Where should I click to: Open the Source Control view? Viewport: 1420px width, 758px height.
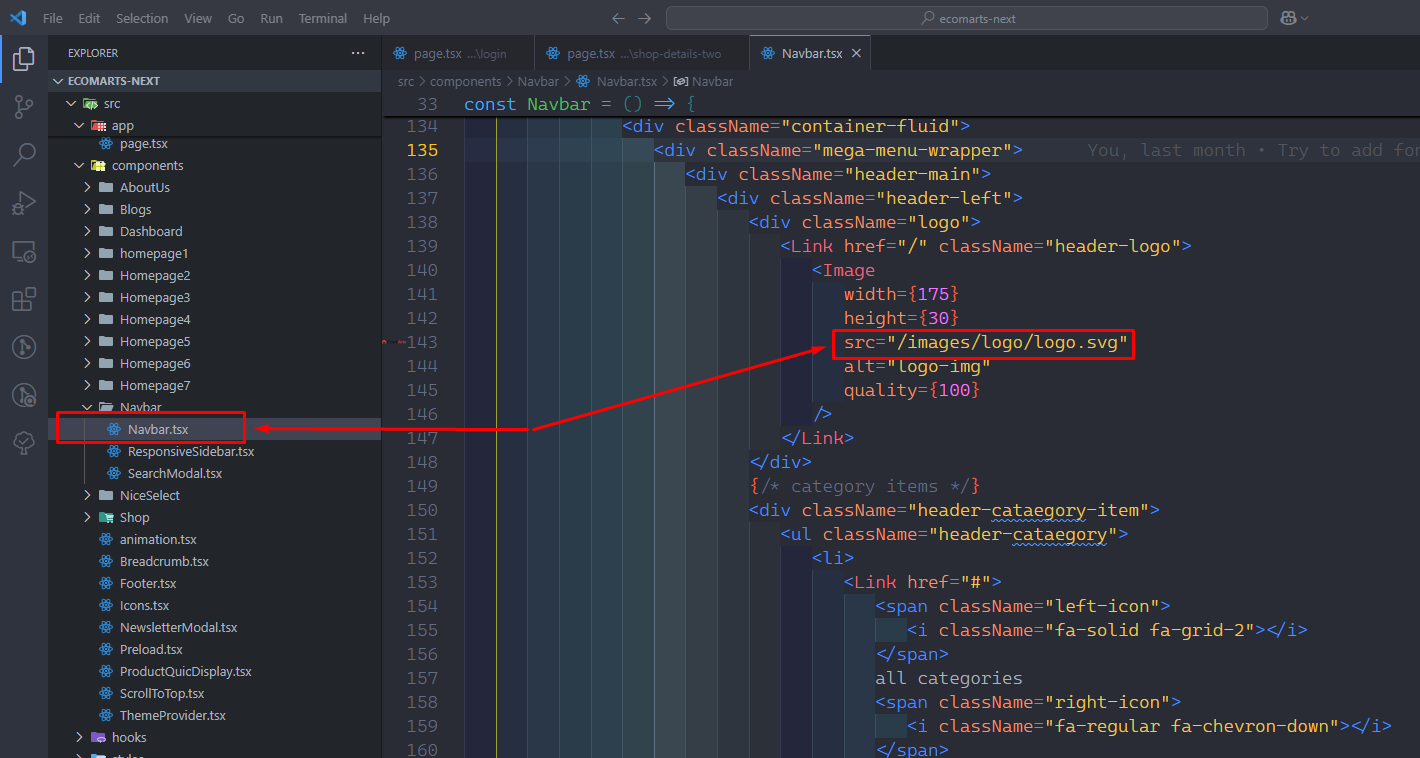(24, 107)
